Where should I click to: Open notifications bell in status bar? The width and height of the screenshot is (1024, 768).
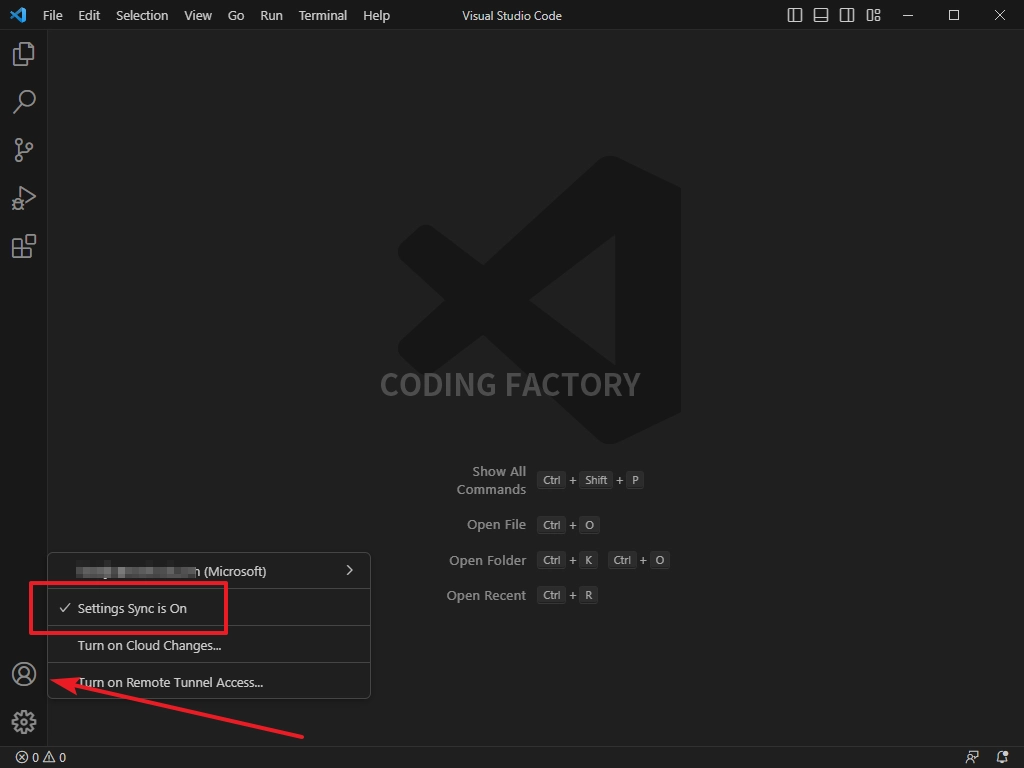coord(1002,758)
